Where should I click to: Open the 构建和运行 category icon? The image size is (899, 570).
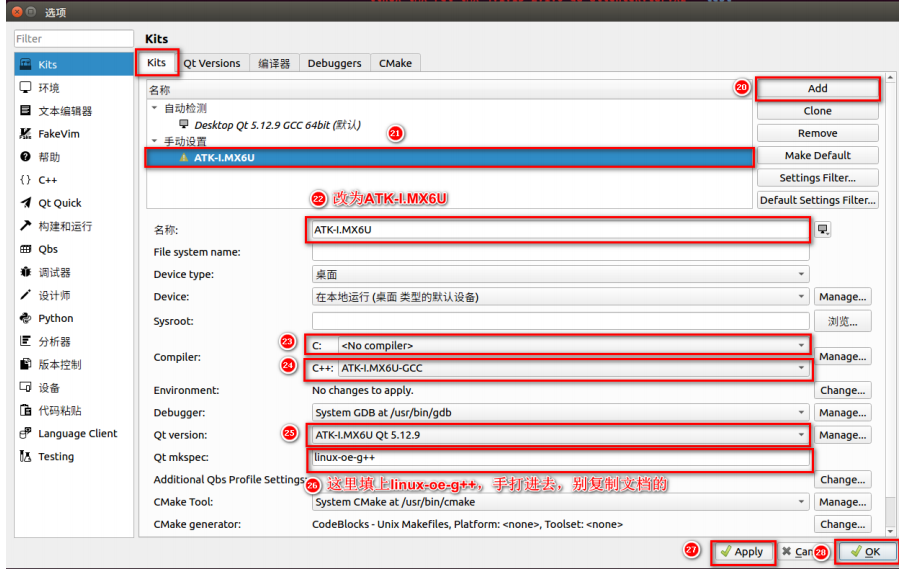pos(25,225)
